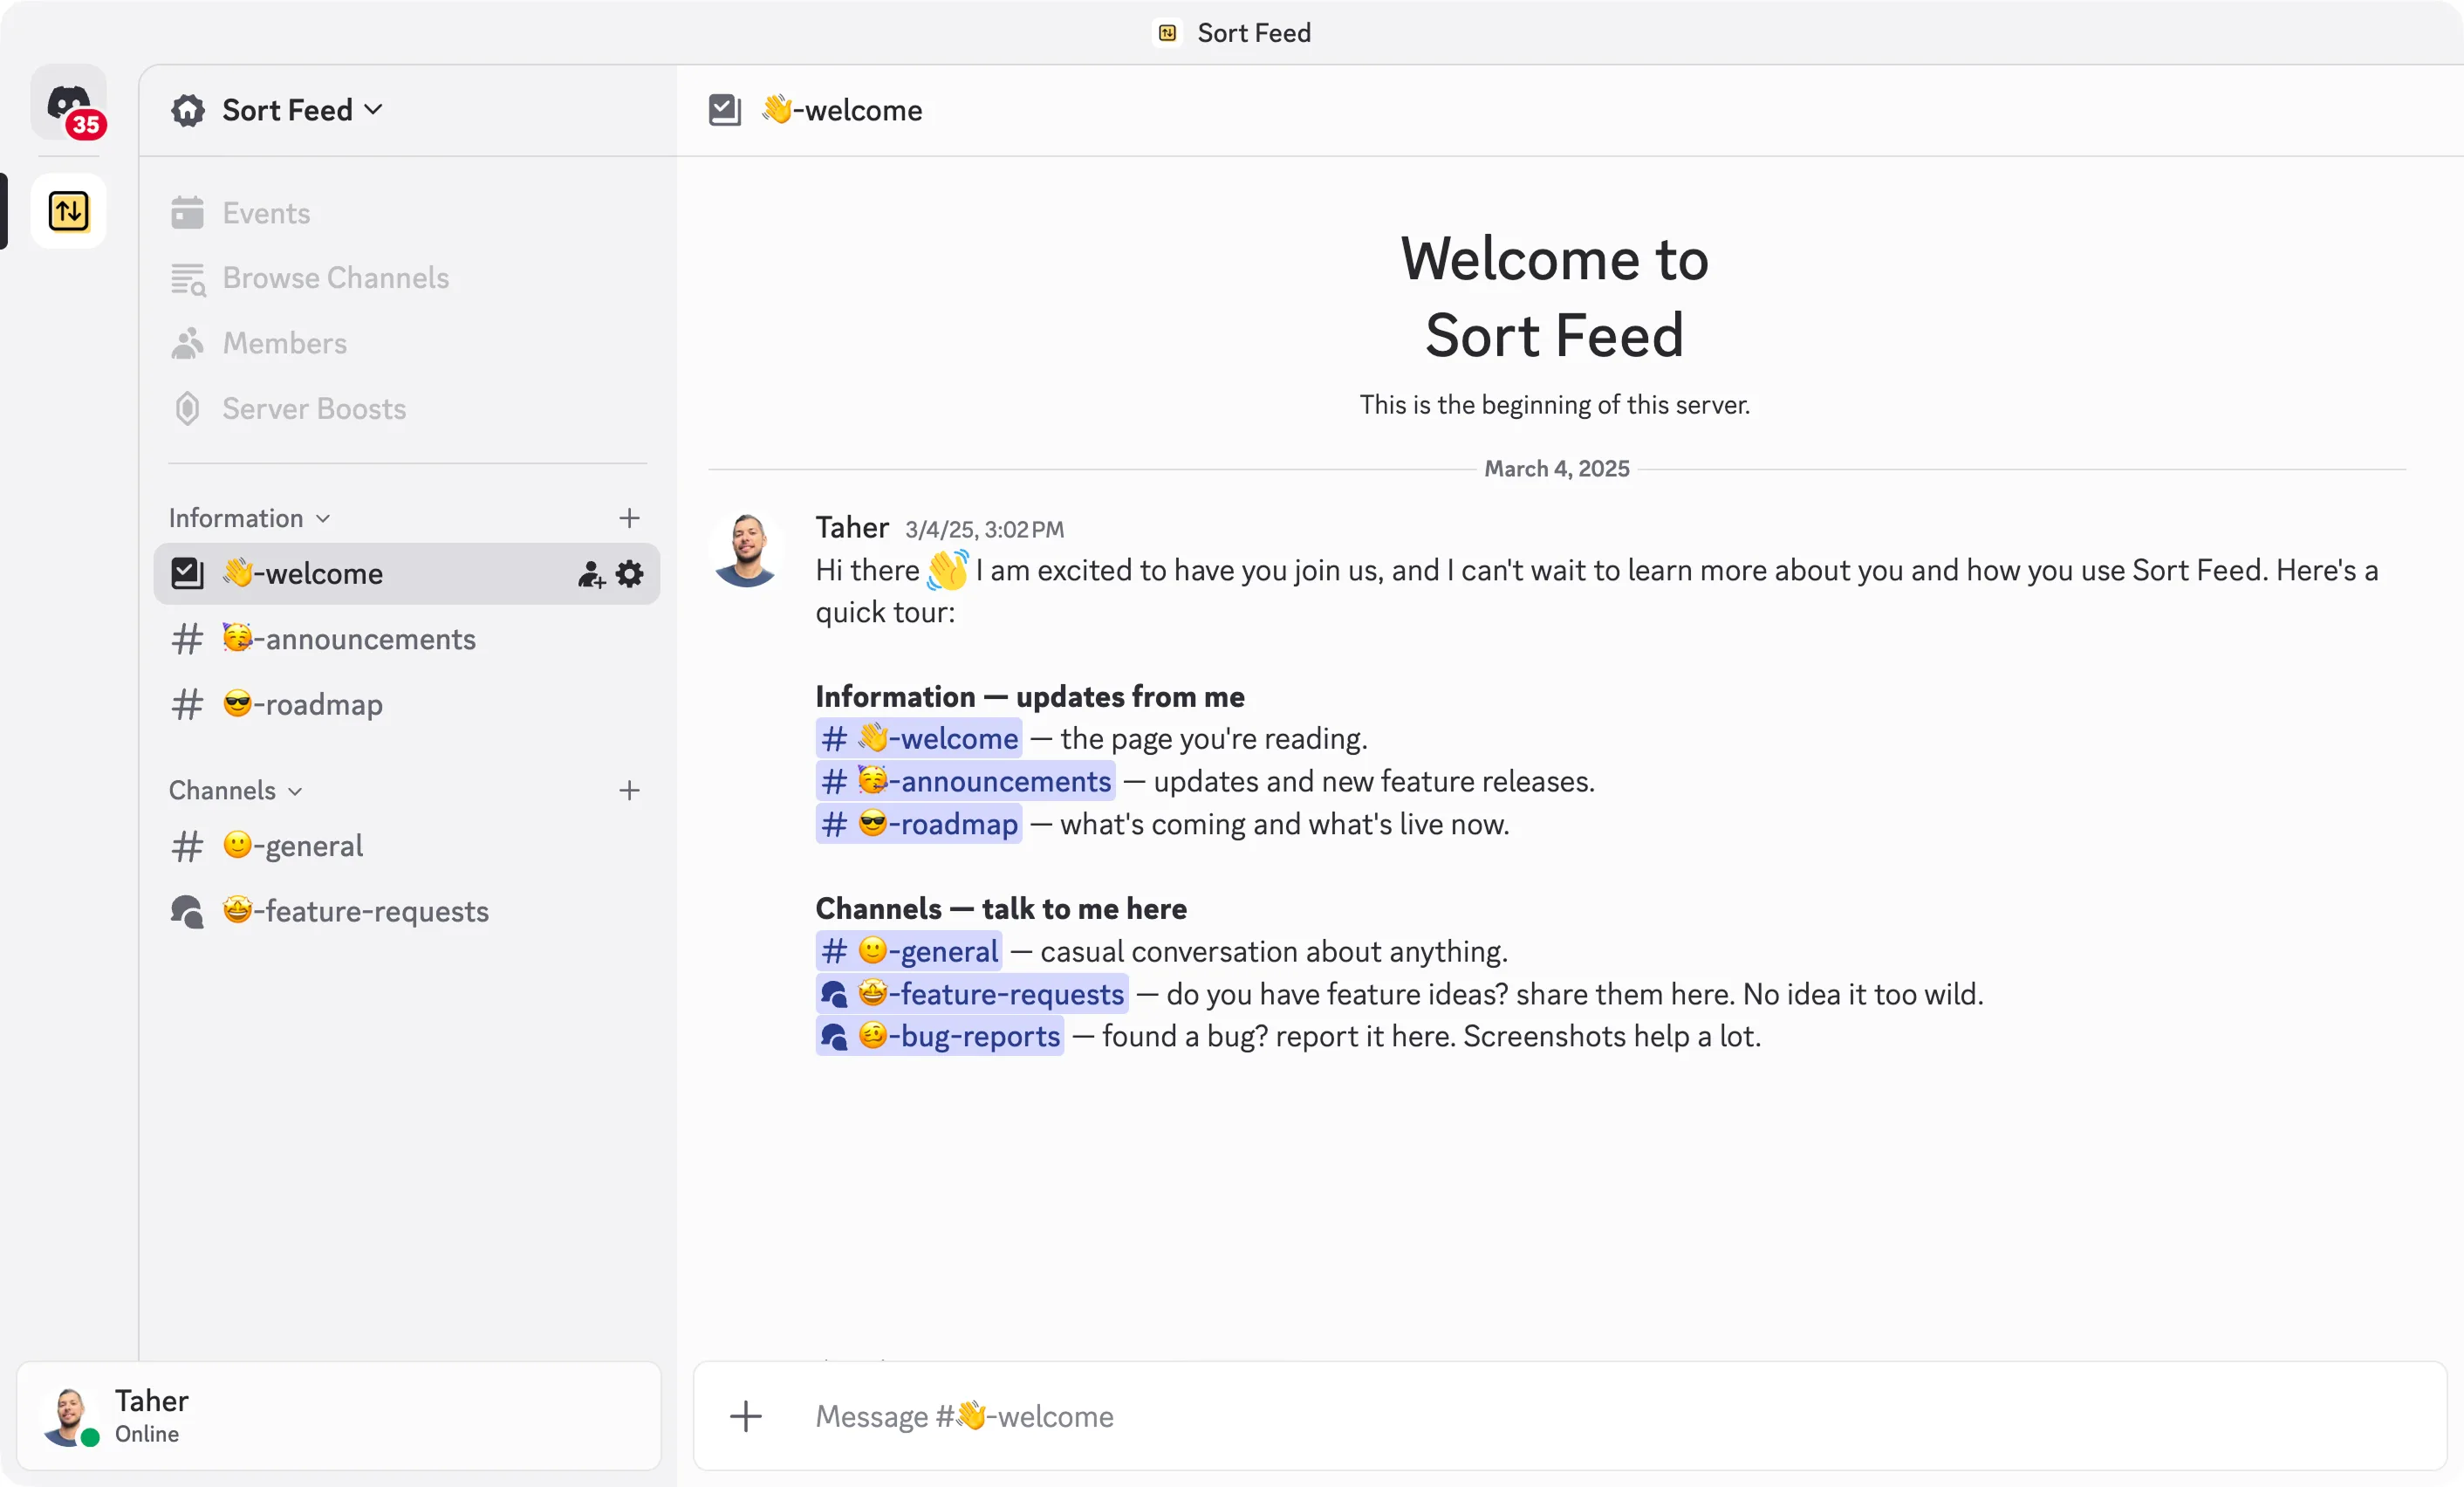
Task: Create channel in the Information category
Action: point(629,518)
